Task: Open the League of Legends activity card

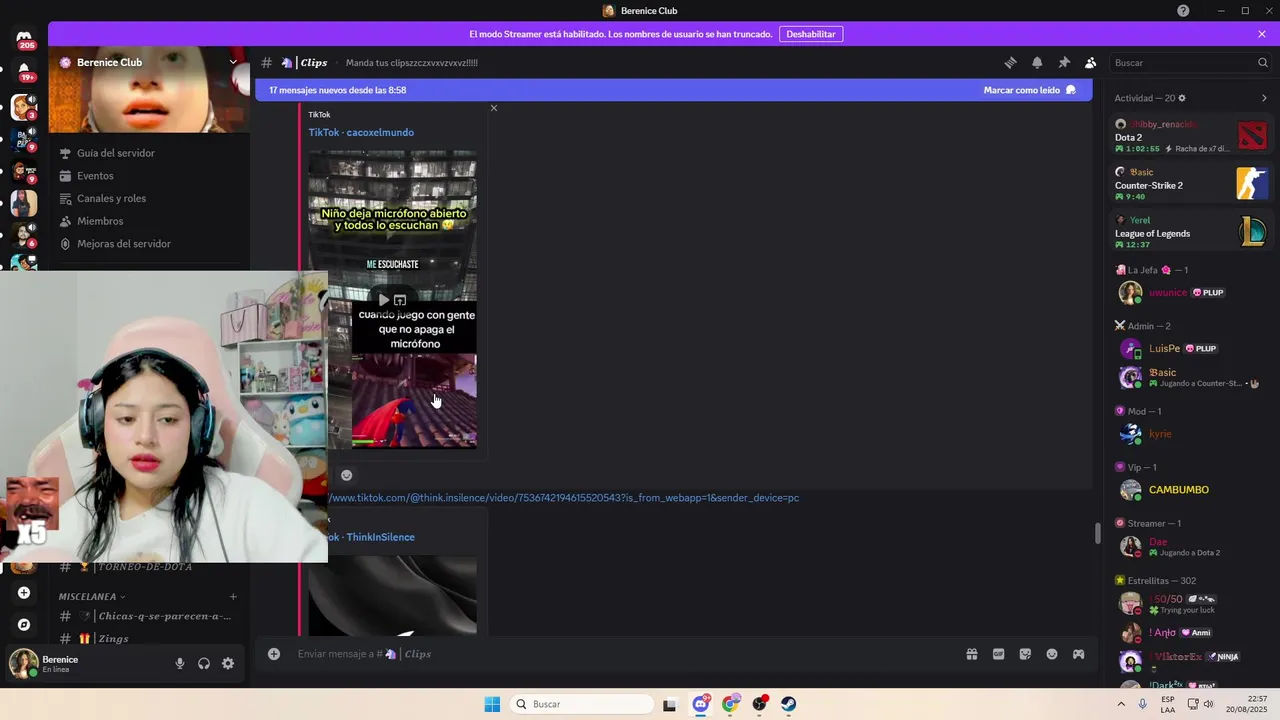Action: (x=1191, y=231)
